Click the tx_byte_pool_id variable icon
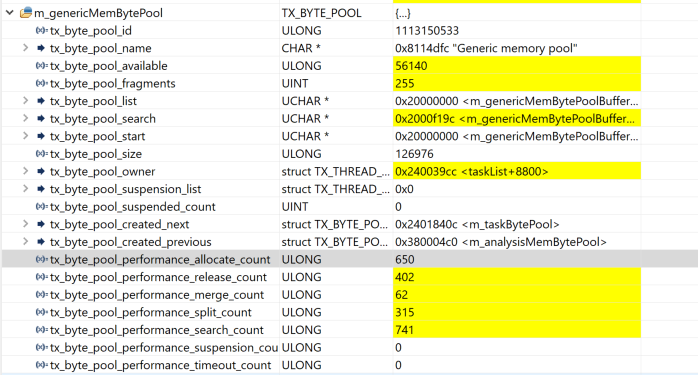This screenshot has width=698, height=375. click(x=42, y=31)
